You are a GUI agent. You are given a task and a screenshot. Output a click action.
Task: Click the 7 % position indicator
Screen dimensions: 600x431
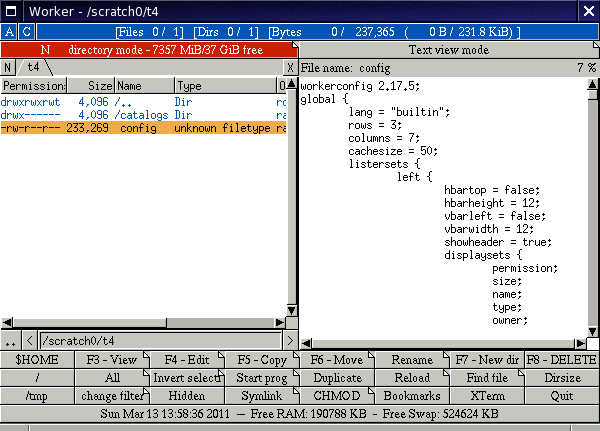point(586,68)
